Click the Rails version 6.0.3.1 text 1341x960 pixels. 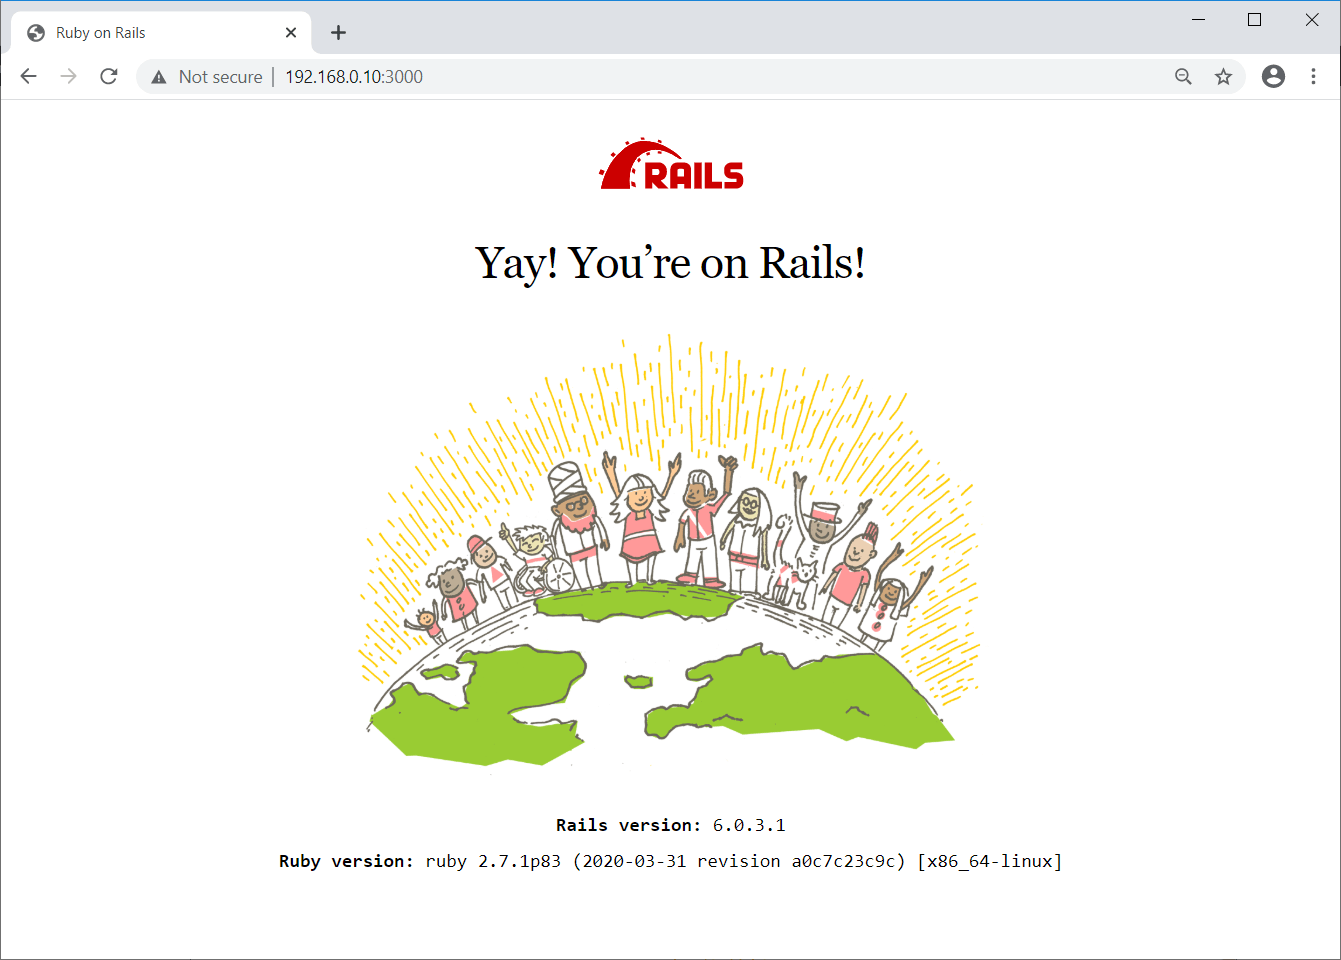[x=671, y=825]
